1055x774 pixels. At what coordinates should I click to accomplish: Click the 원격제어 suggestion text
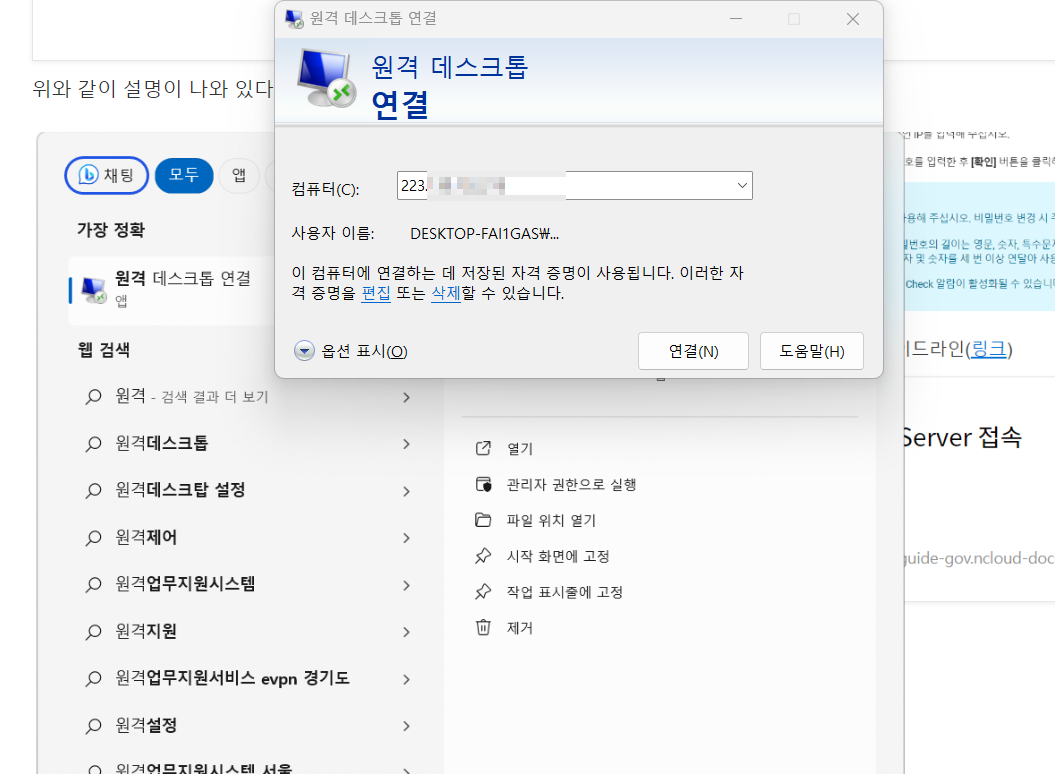click(x=146, y=538)
